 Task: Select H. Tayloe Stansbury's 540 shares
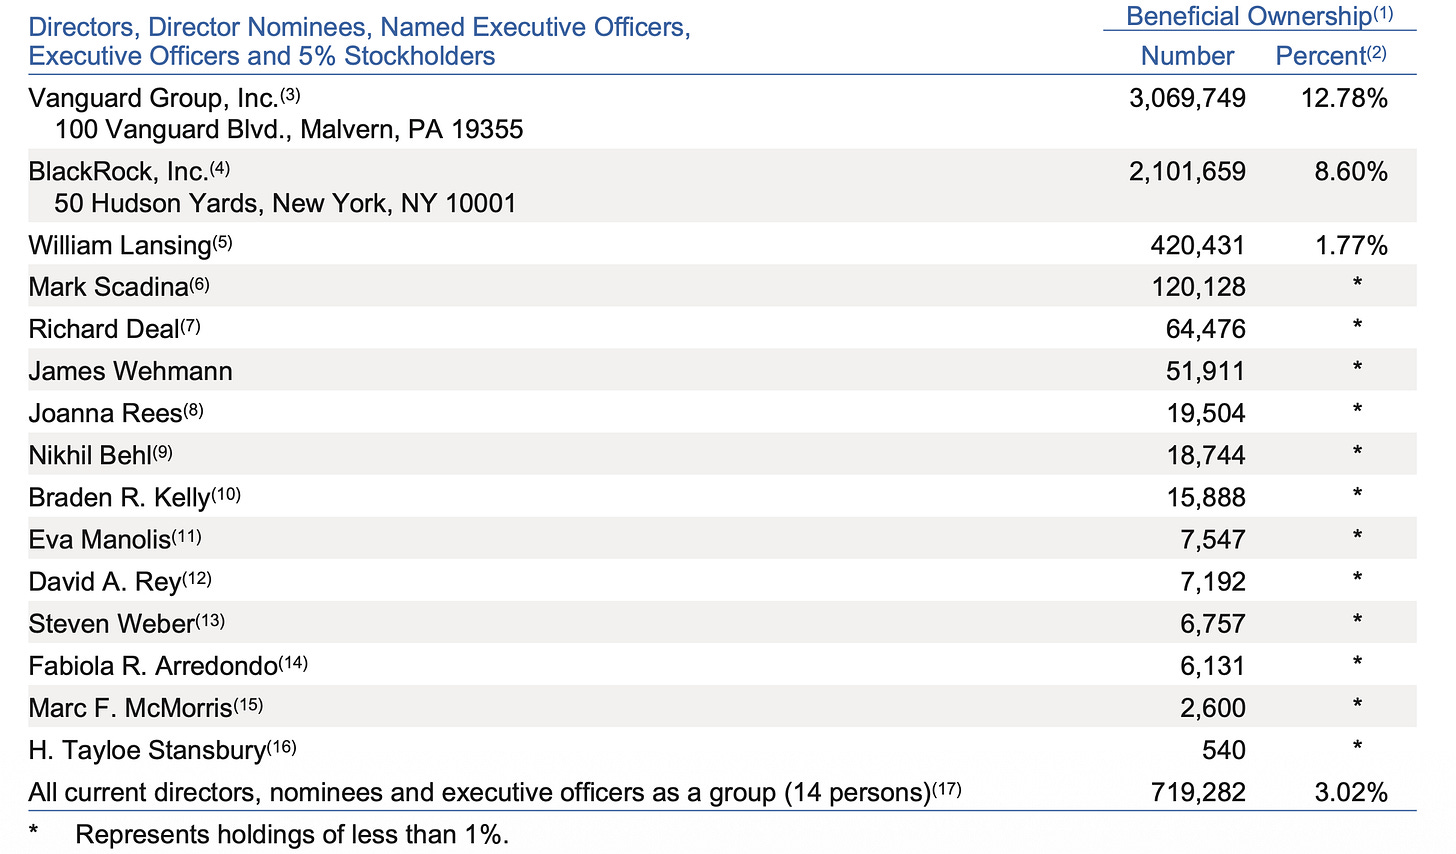pyautogui.click(x=1224, y=750)
